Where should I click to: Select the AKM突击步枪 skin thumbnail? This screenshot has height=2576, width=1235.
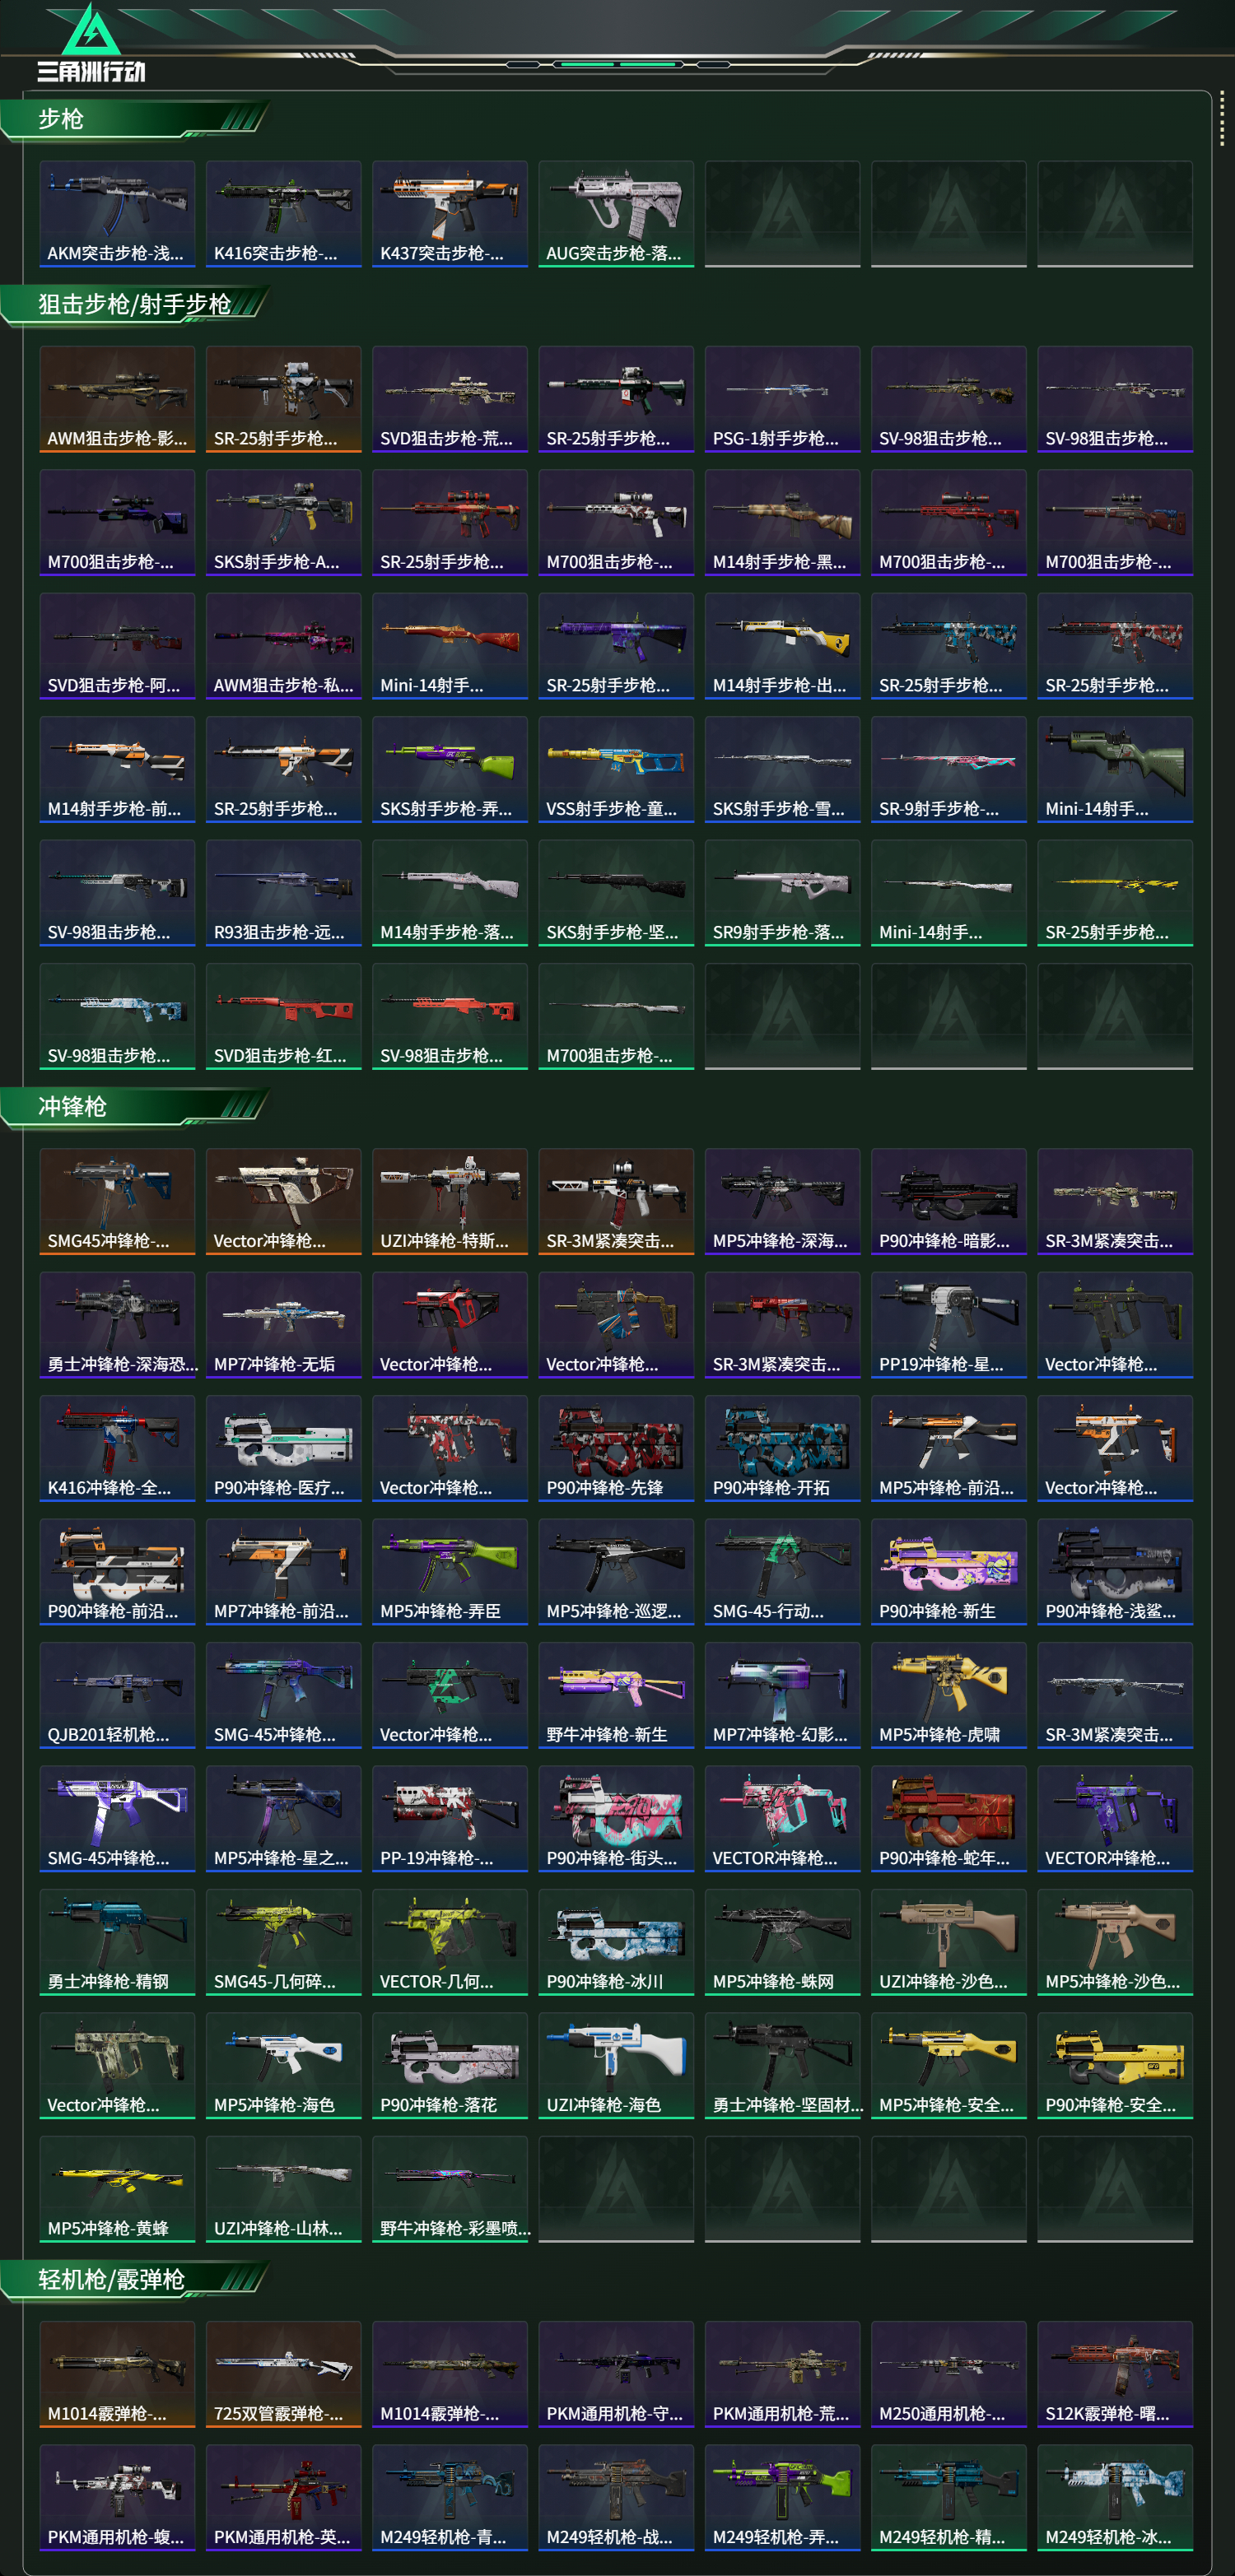(117, 214)
